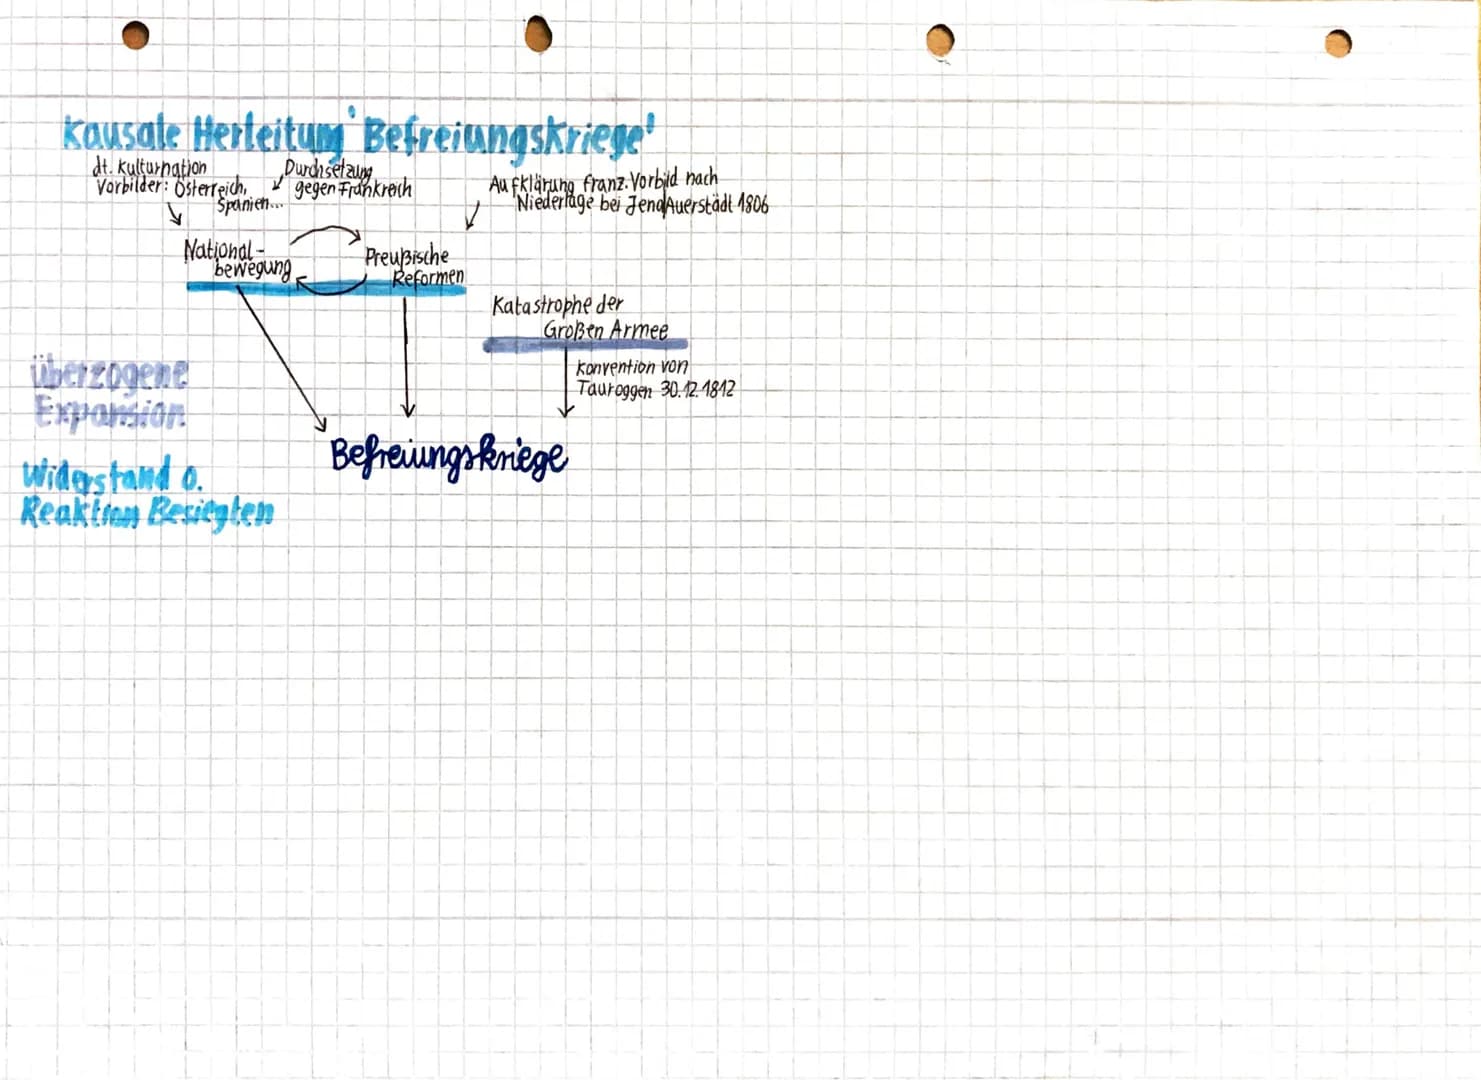Viewport: 1481px width, 1080px height.
Task: Click the line 'Vorbilder: Österreich, Spanien...'
Action: [190, 195]
